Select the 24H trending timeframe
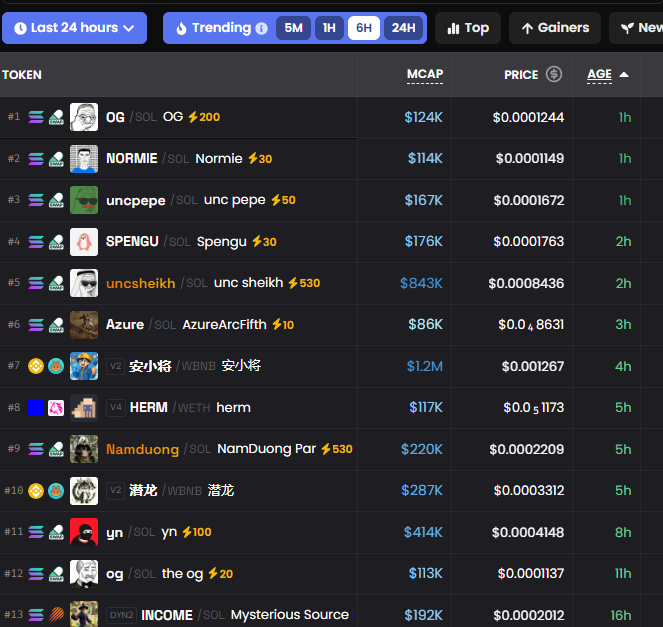The height and width of the screenshot is (627, 663). pos(403,28)
